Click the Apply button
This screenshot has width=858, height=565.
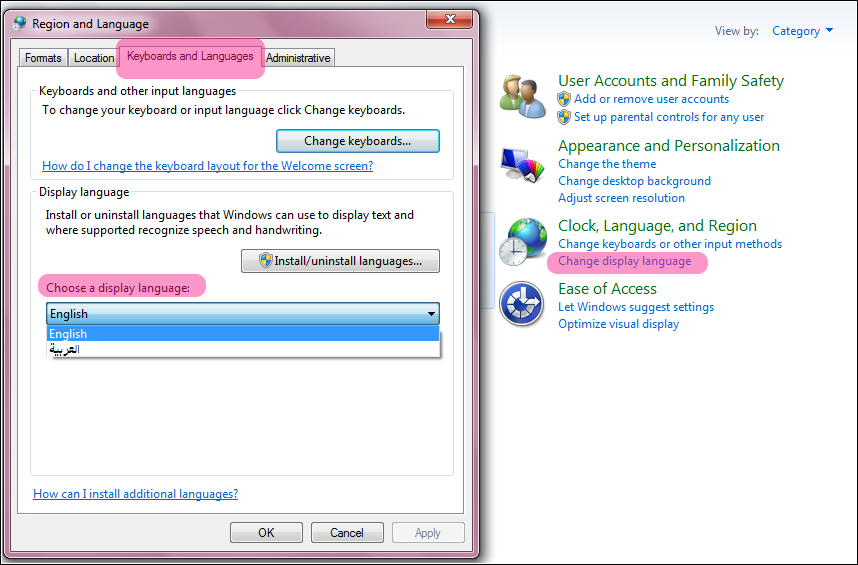(x=428, y=533)
